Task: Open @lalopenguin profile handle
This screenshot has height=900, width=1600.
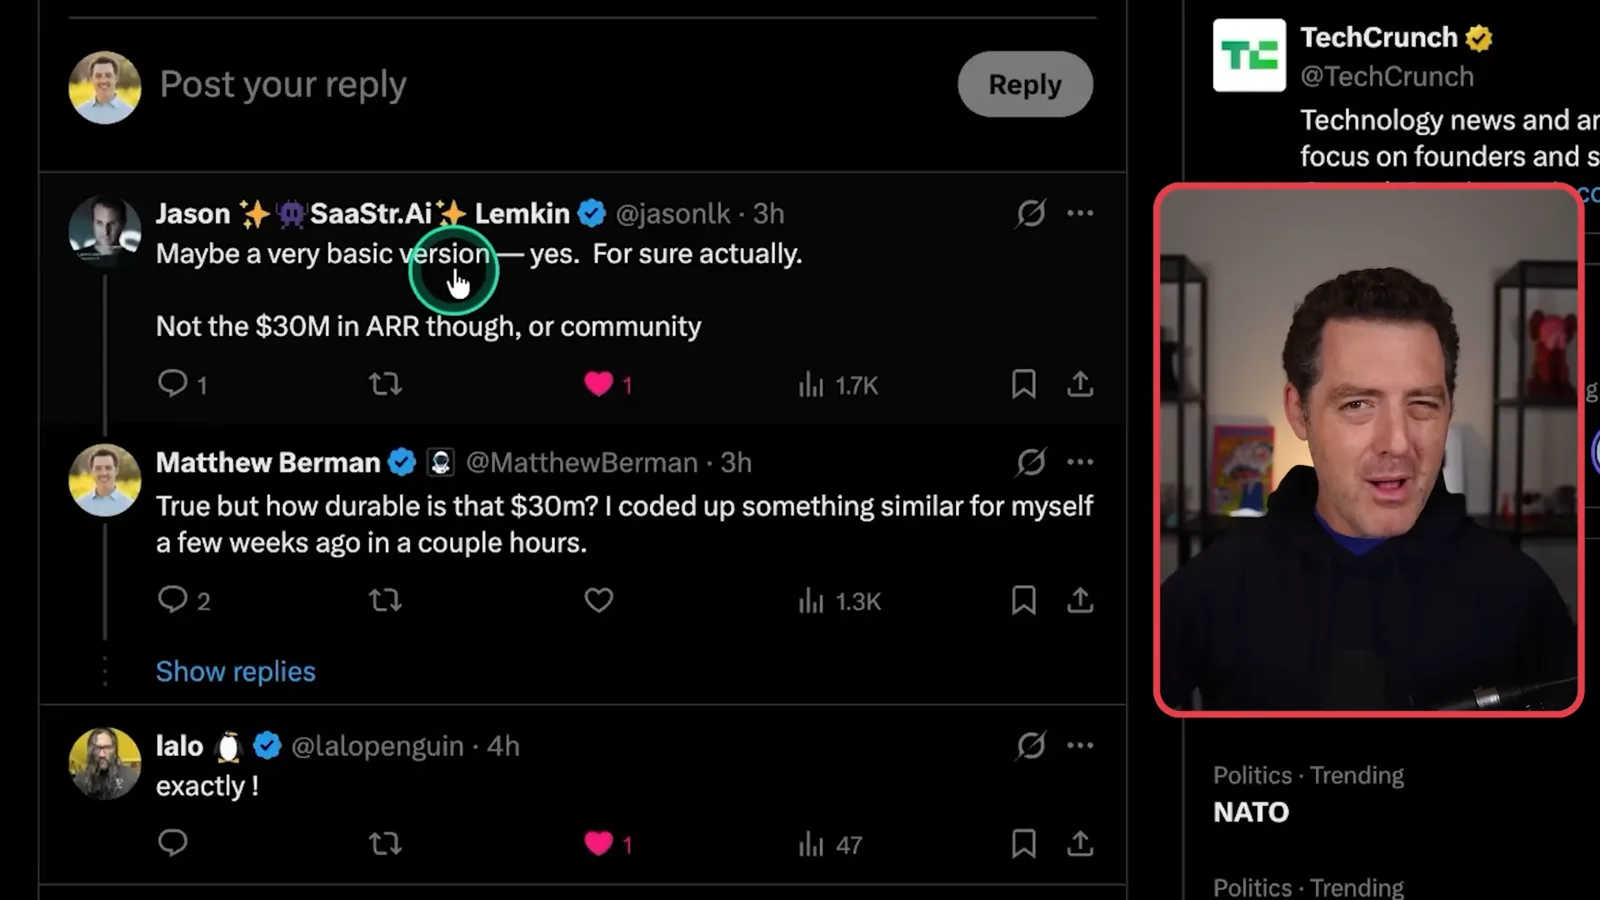Action: (x=377, y=746)
